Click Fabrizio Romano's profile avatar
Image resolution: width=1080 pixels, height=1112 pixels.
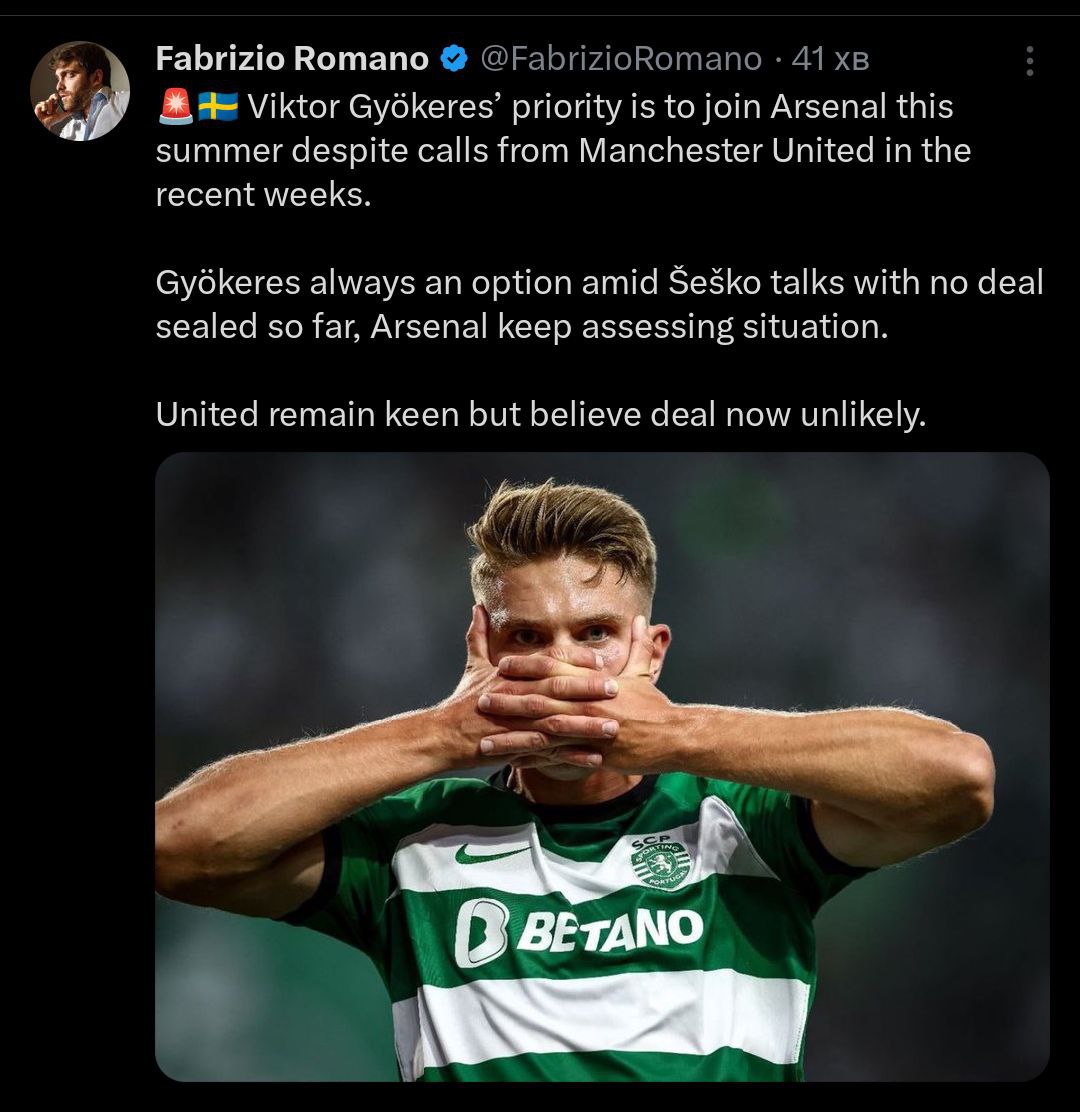pyautogui.click(x=80, y=91)
